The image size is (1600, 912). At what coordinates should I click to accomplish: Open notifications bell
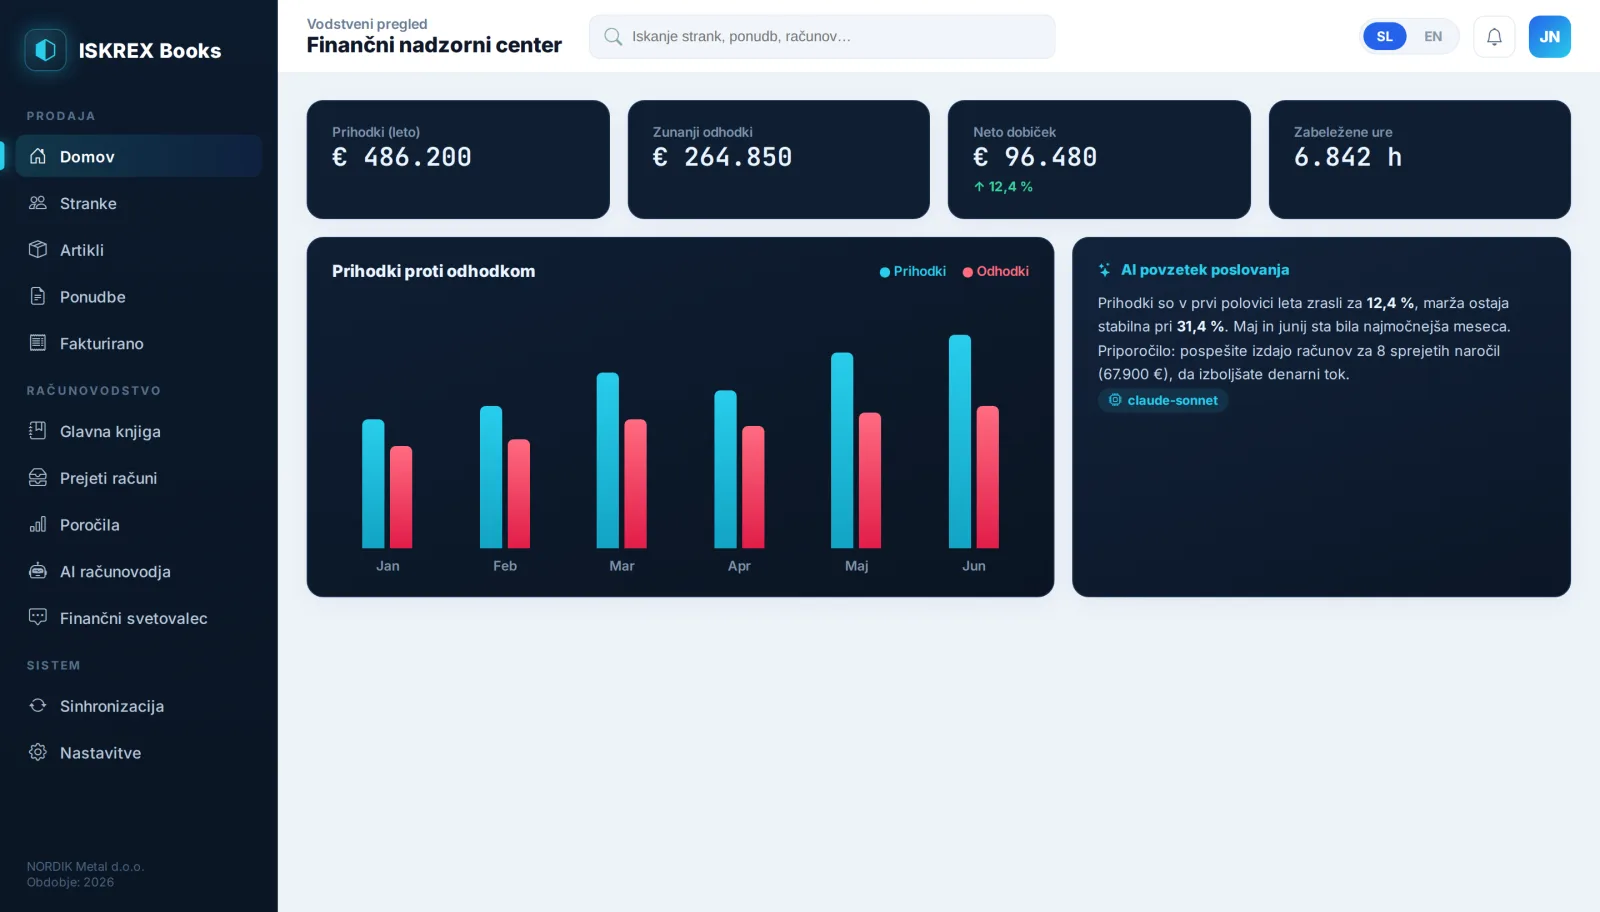[1494, 37]
